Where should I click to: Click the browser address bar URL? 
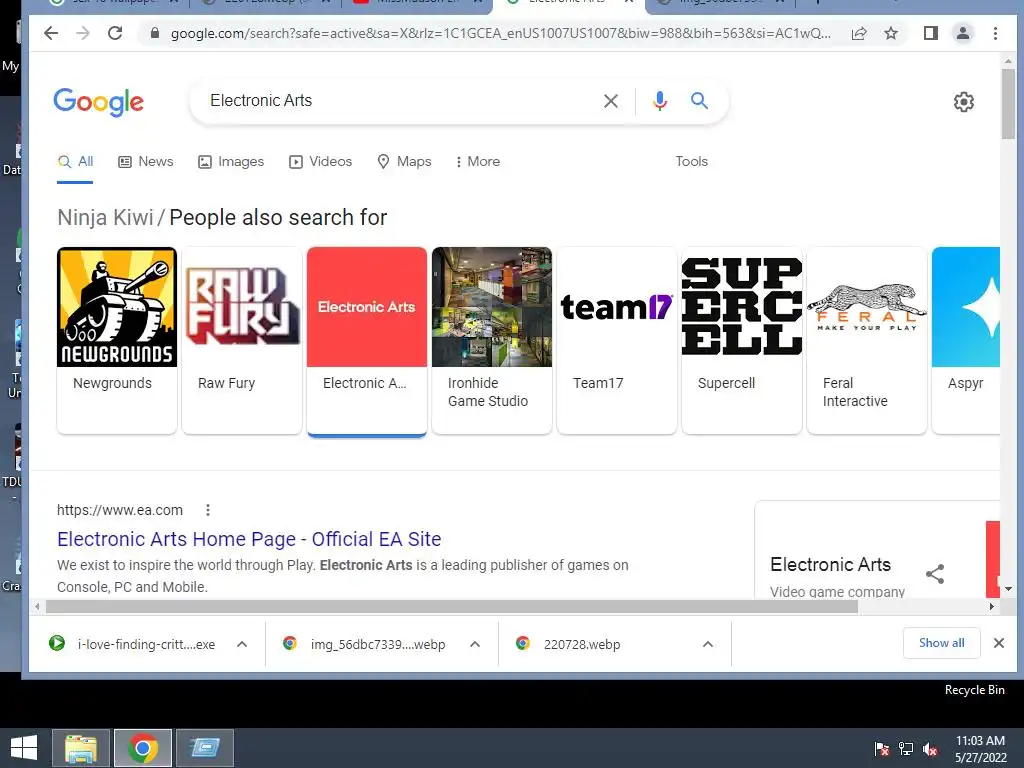pyautogui.click(x=500, y=33)
